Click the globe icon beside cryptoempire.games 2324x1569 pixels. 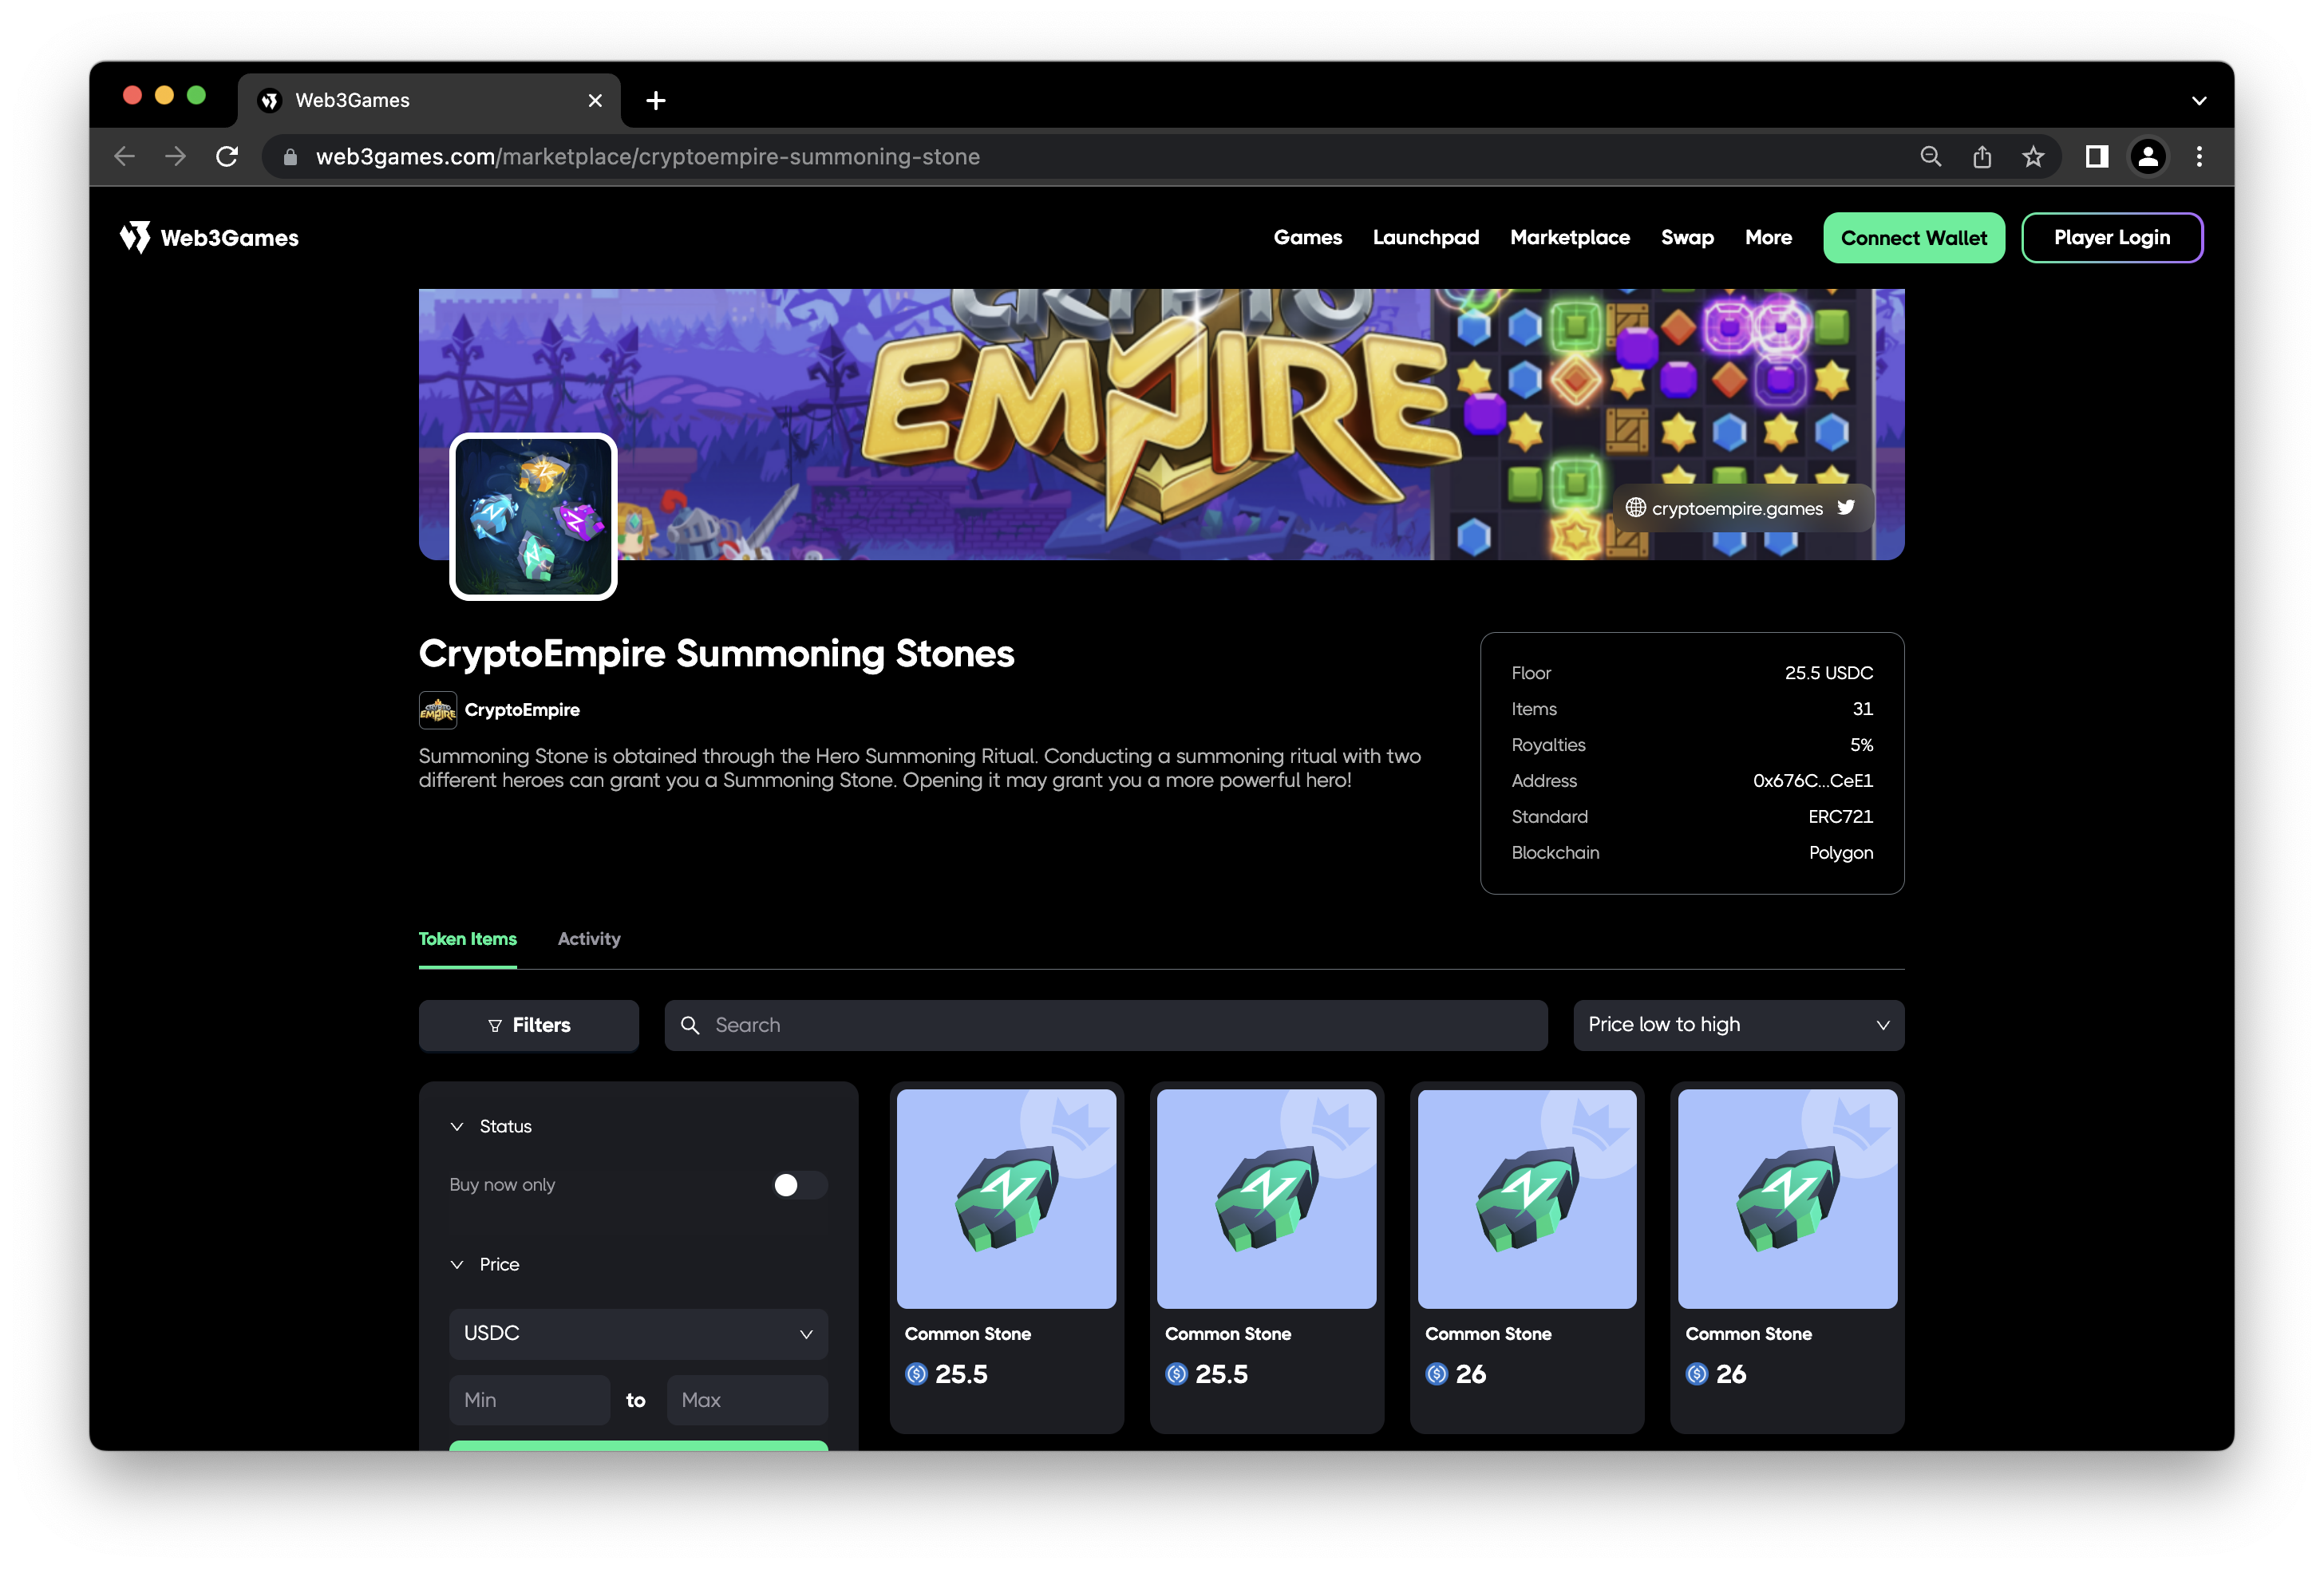1635,507
